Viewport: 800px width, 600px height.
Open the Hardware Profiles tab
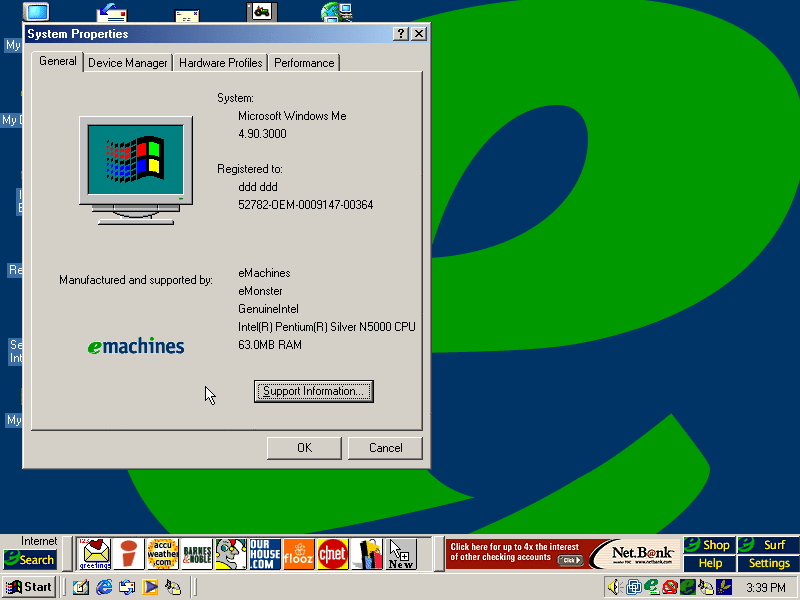[x=220, y=63]
